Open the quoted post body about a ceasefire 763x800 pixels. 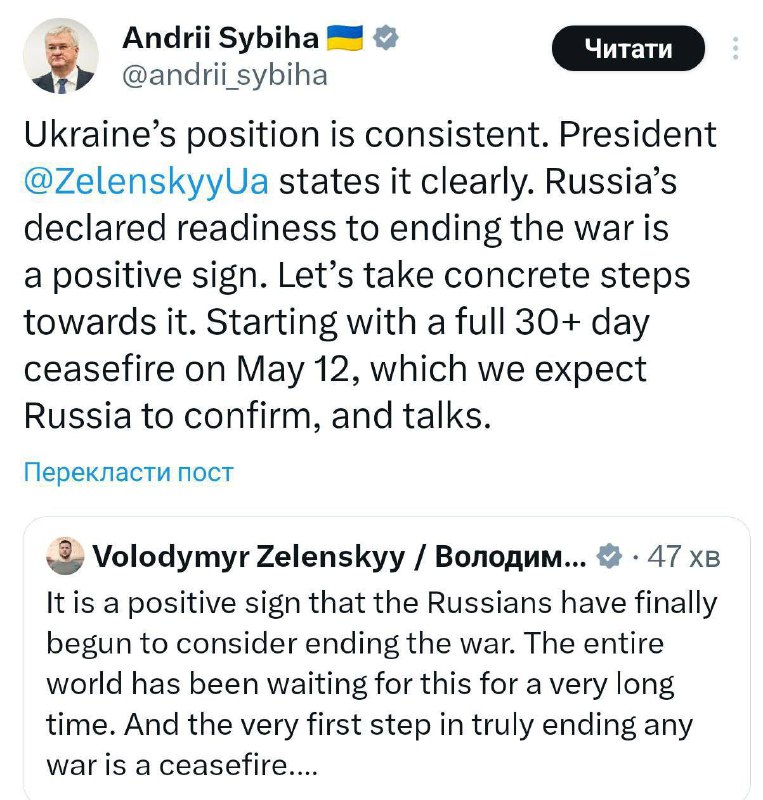382,684
